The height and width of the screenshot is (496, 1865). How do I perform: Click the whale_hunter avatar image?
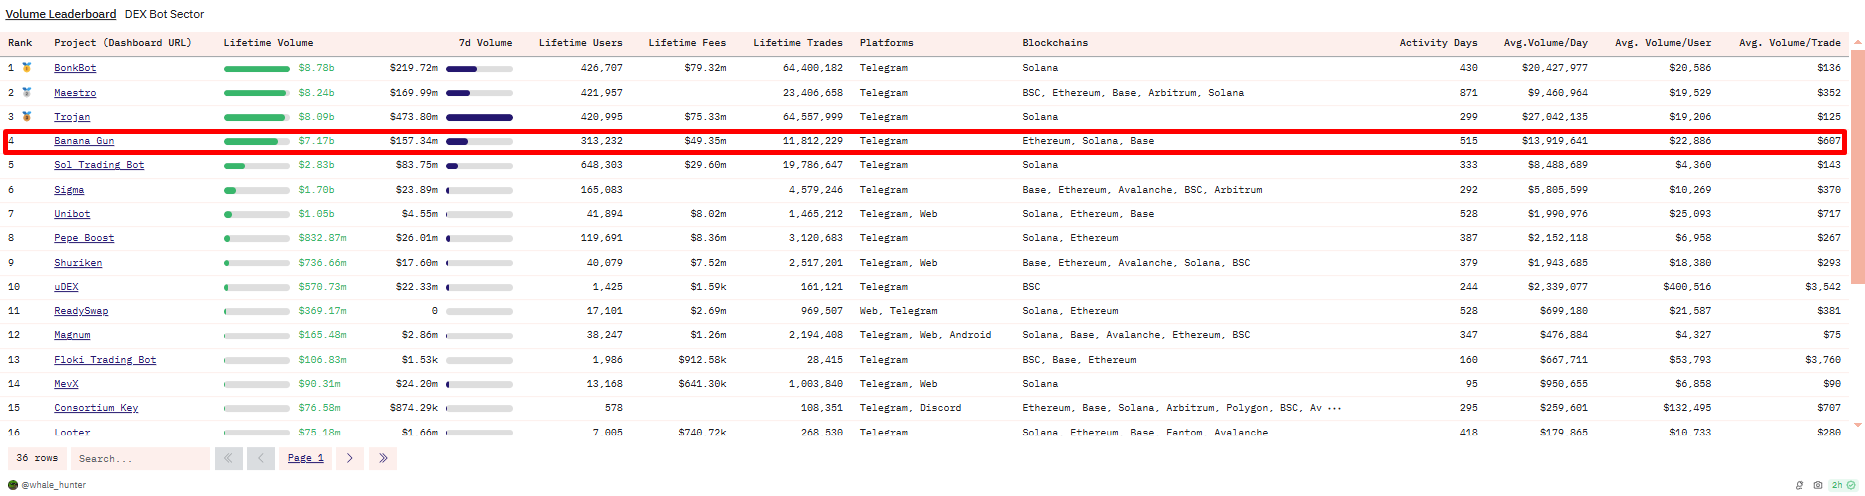[x=13, y=485]
